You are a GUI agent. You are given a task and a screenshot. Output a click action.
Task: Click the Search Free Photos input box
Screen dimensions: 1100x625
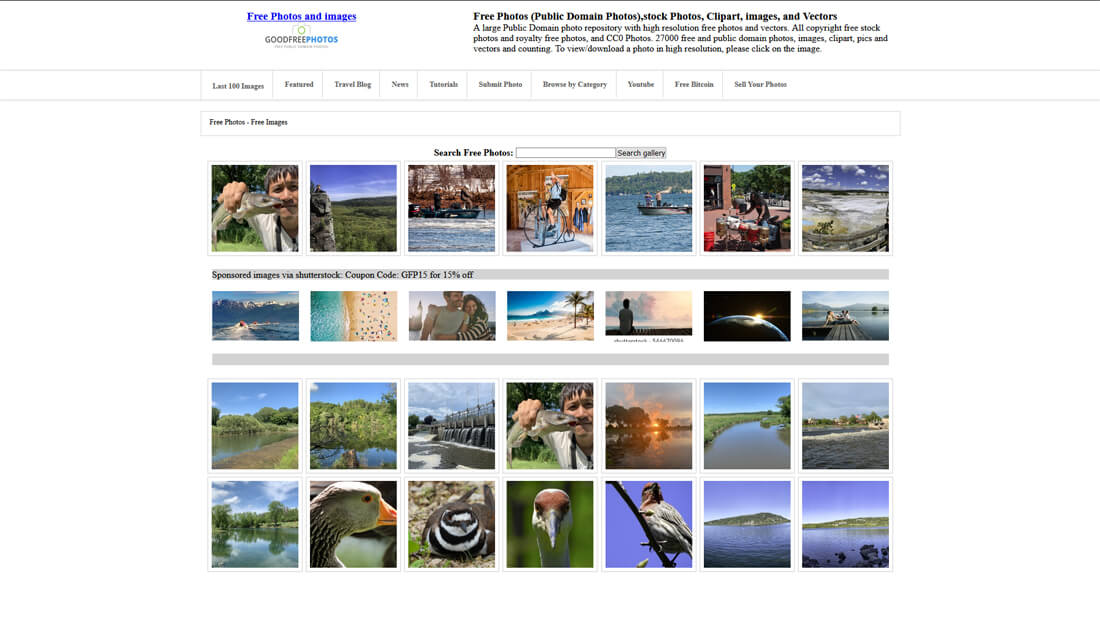click(565, 152)
